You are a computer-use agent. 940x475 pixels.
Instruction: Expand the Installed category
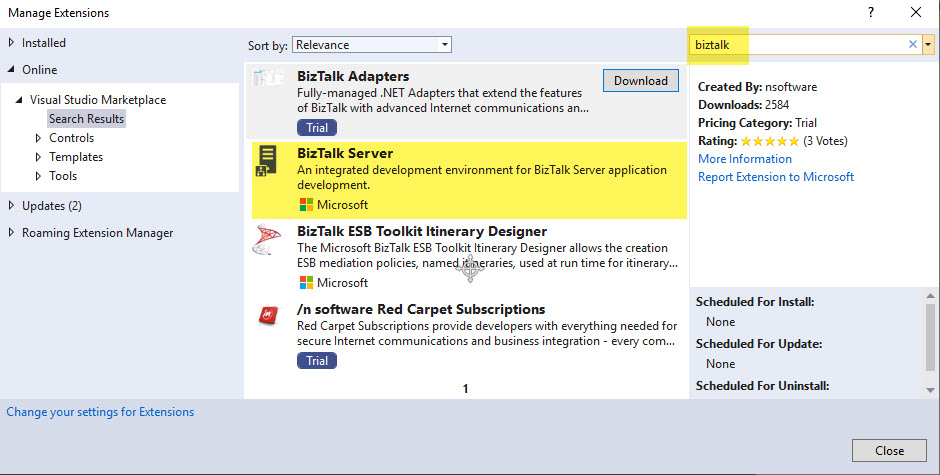click(x=11, y=43)
